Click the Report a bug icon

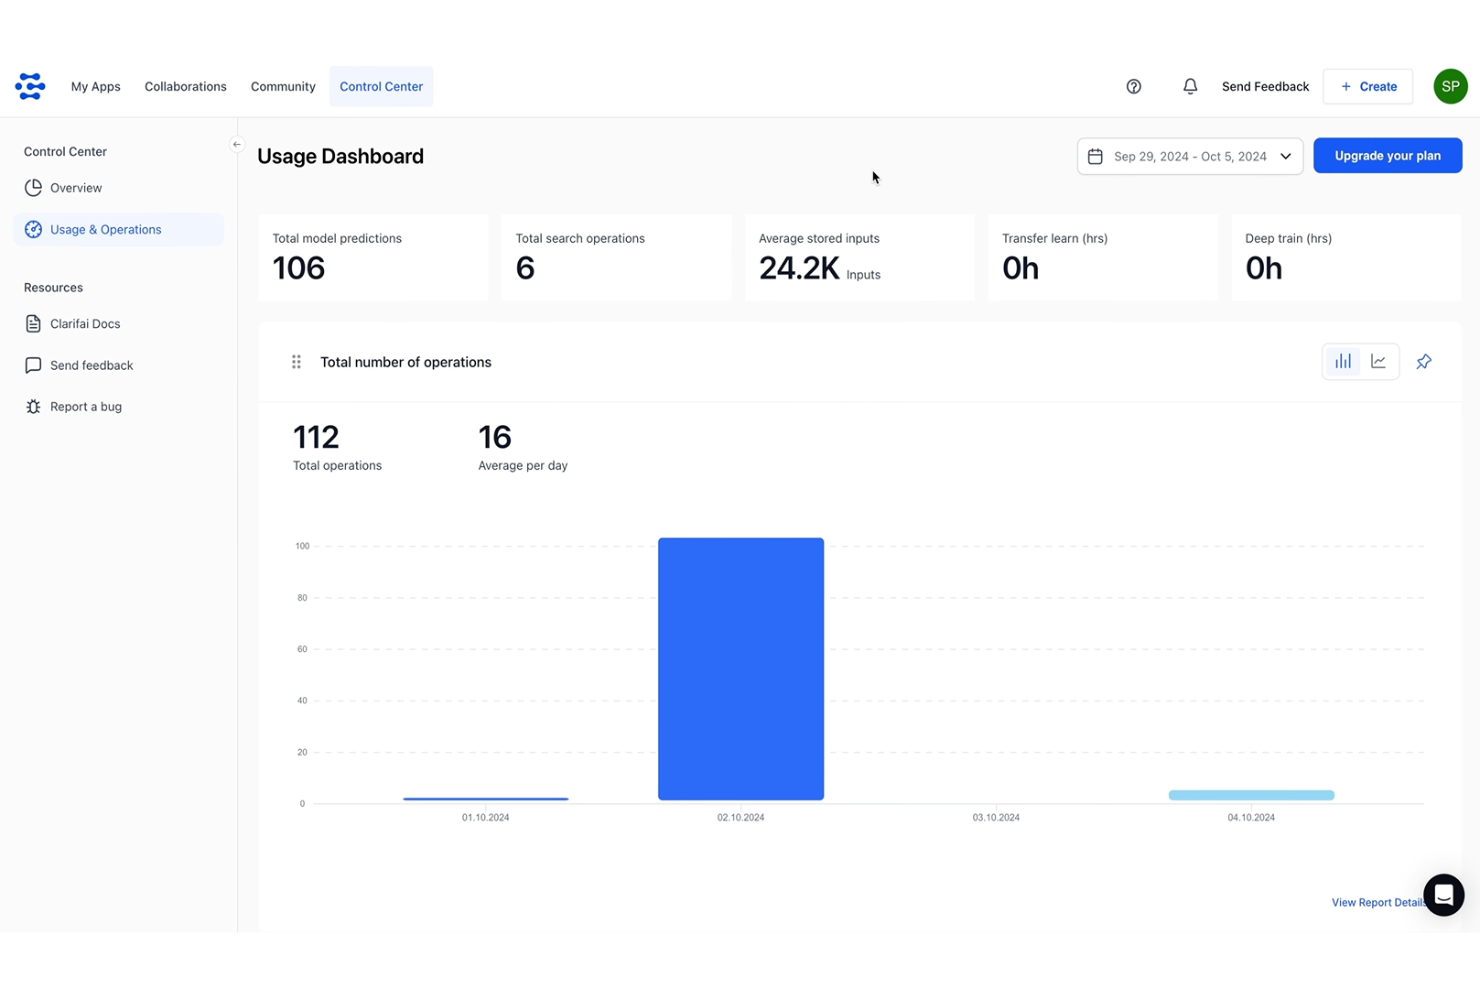click(x=33, y=406)
